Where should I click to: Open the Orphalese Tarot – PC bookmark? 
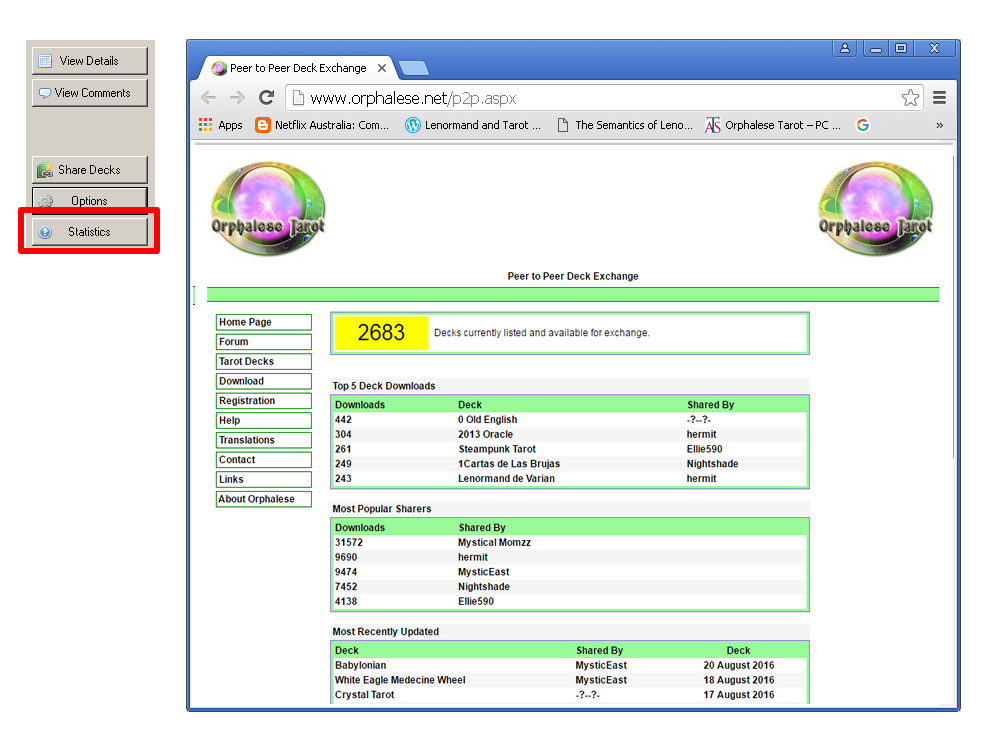click(773, 125)
